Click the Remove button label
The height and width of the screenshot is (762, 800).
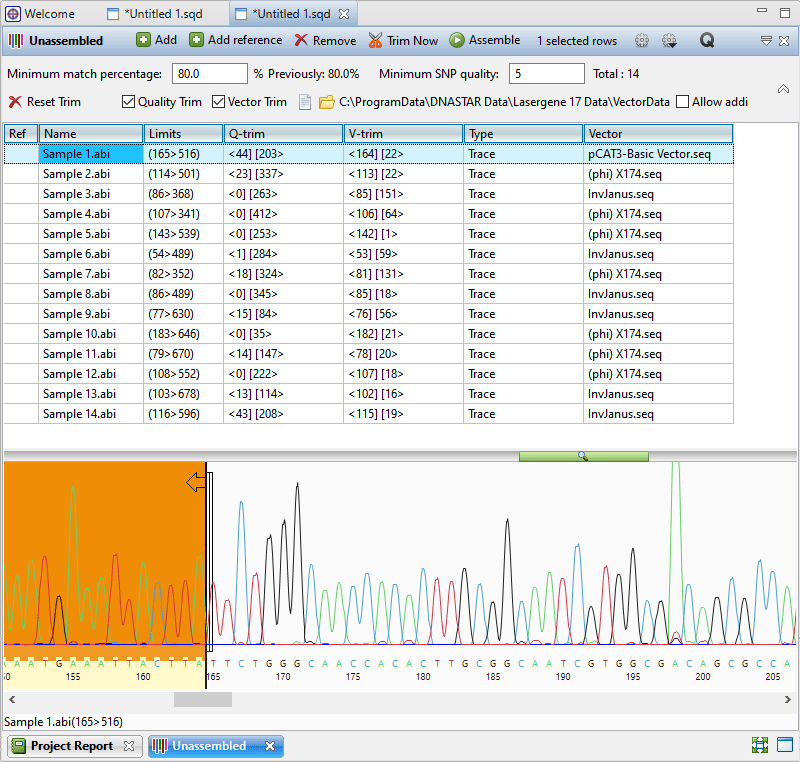point(334,41)
